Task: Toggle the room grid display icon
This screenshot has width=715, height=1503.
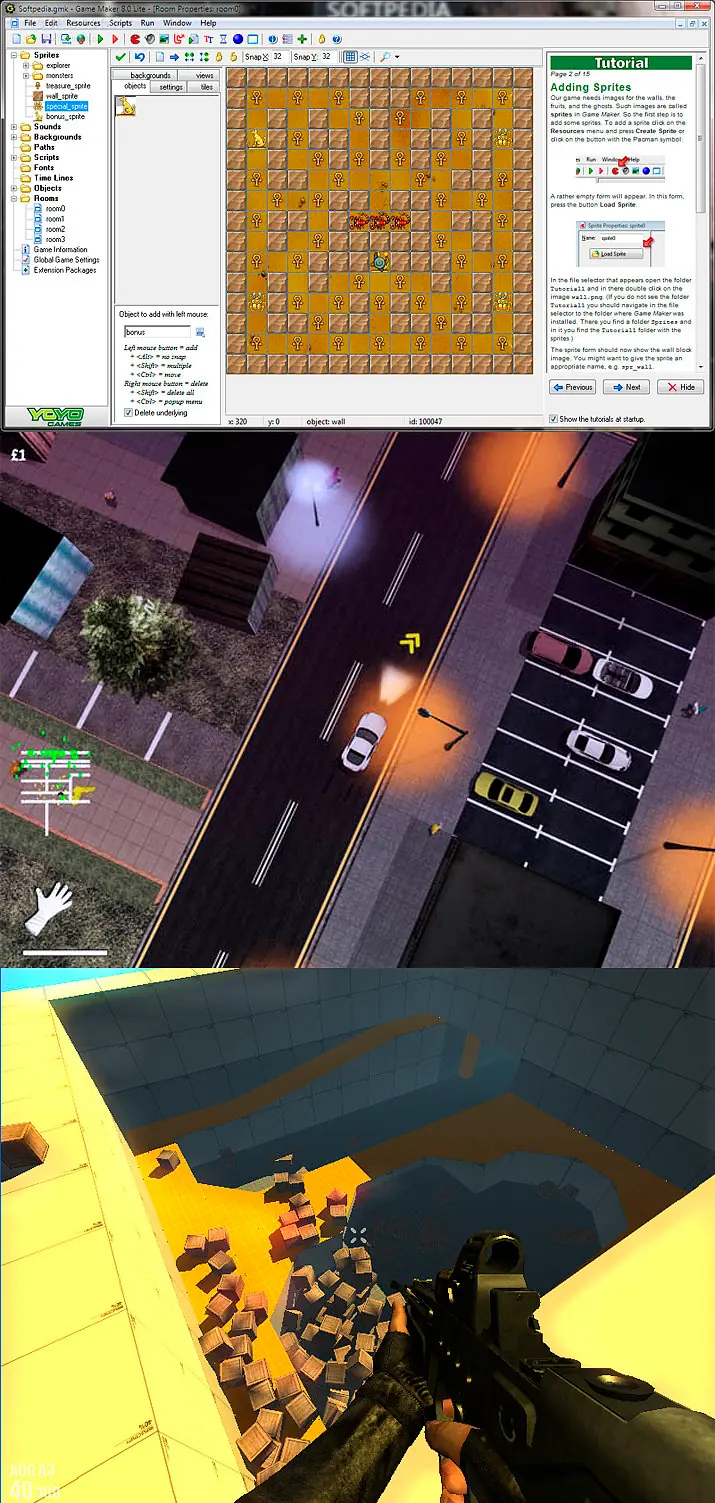Action: click(350, 56)
